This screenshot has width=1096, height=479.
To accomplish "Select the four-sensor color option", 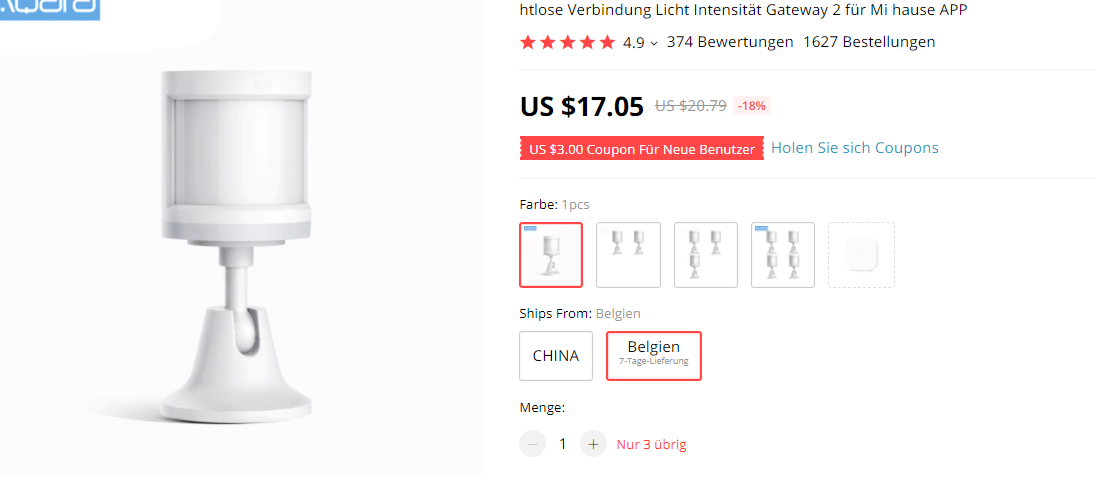I will 783,255.
